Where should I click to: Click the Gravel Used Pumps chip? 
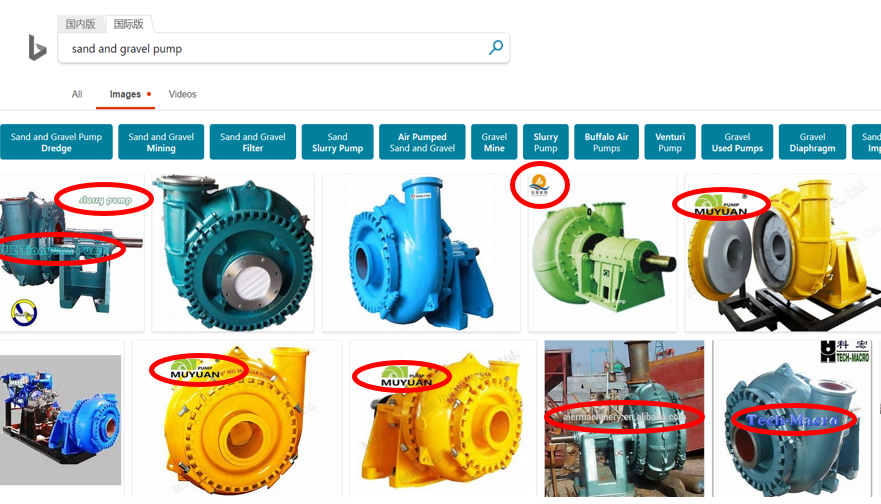pyautogui.click(x=737, y=142)
